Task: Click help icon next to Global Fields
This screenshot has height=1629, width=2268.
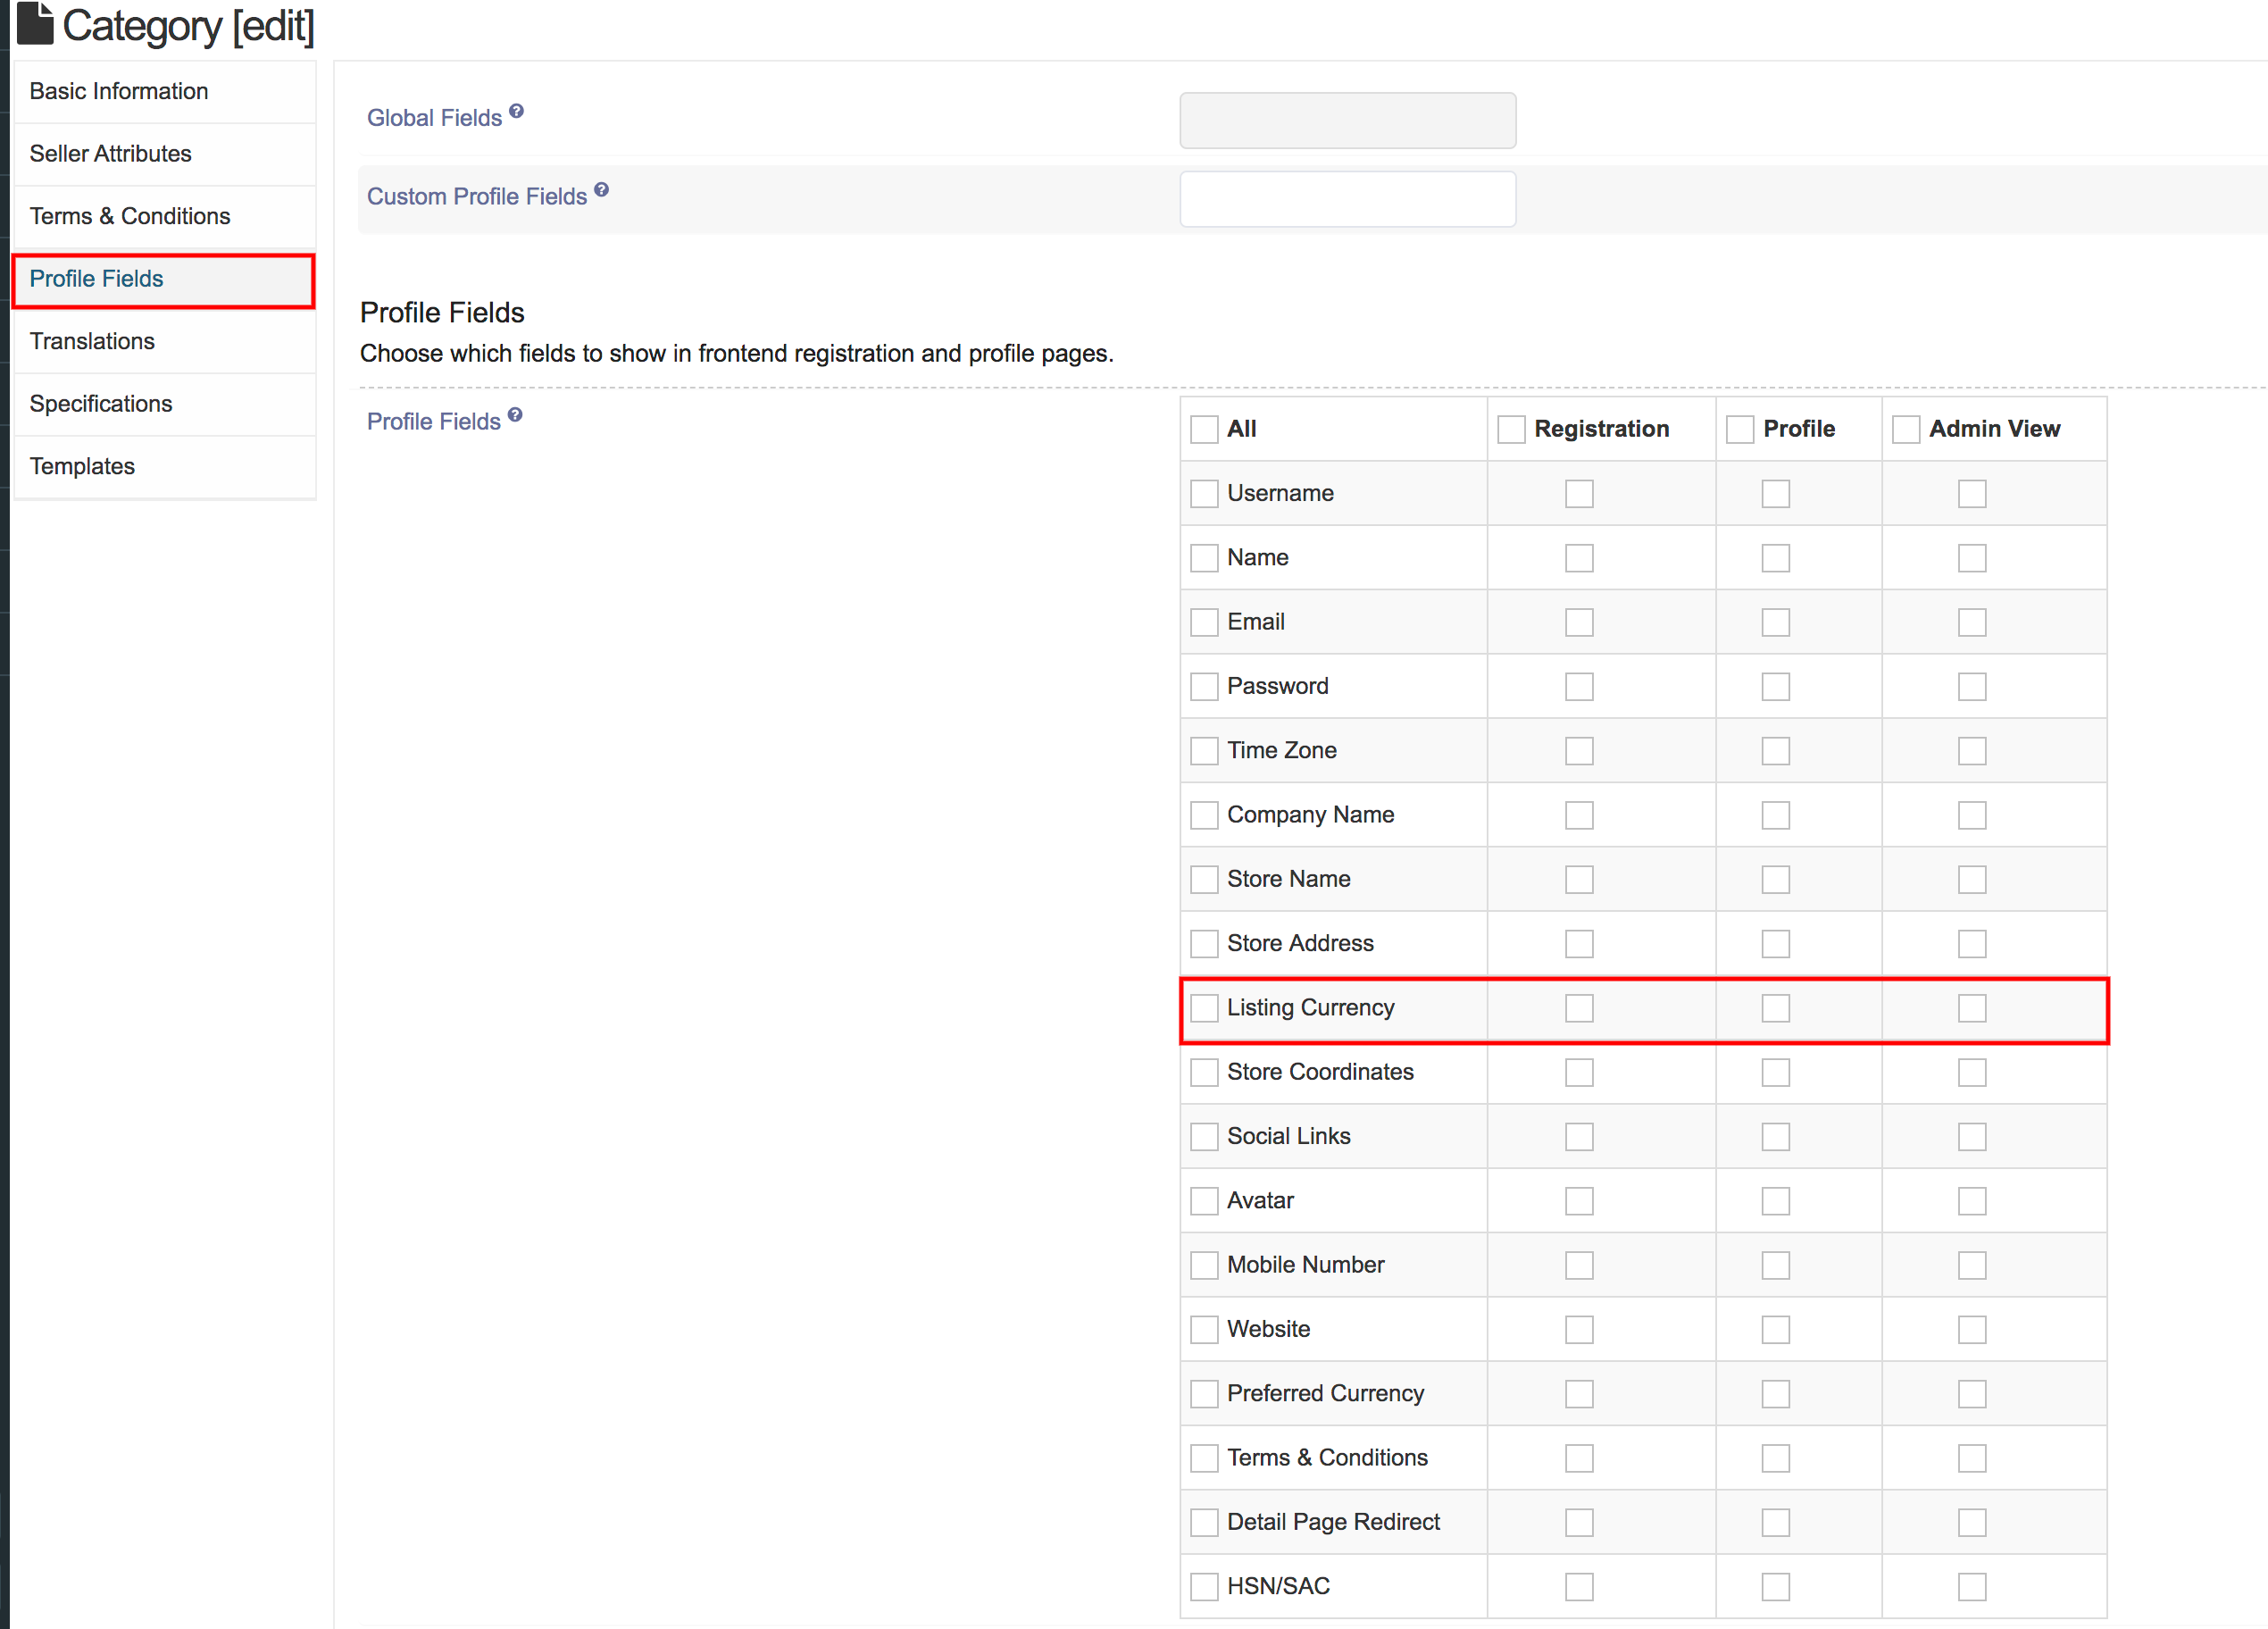Action: (516, 111)
